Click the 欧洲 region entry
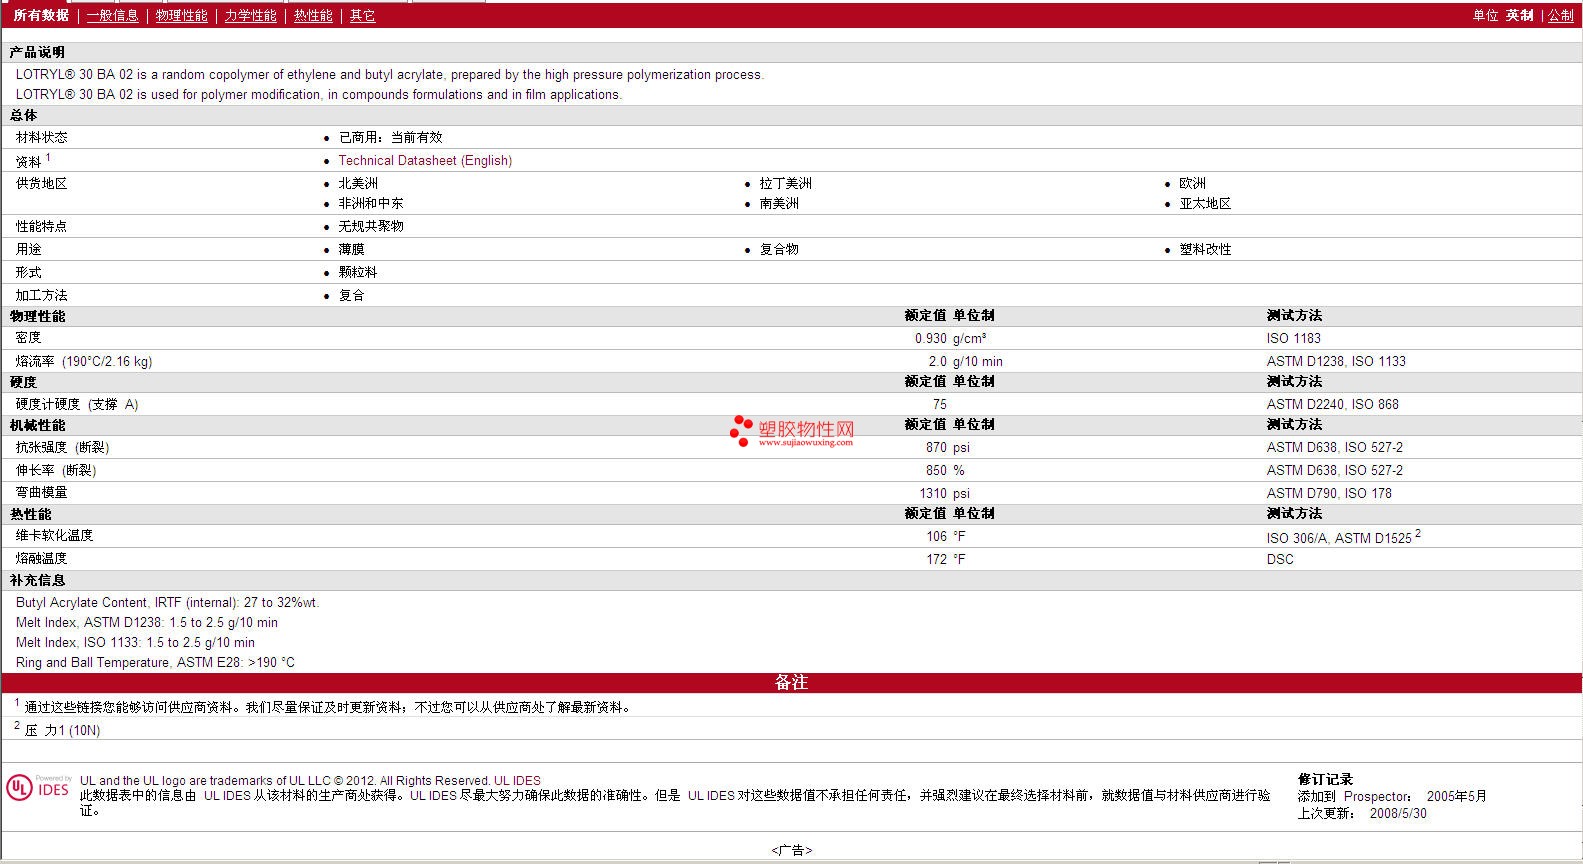This screenshot has height=864, width=1583. pos(1193,184)
